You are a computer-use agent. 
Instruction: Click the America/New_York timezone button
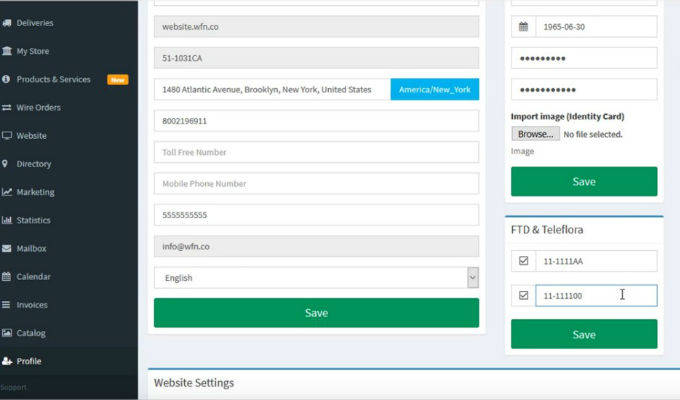[x=435, y=89]
